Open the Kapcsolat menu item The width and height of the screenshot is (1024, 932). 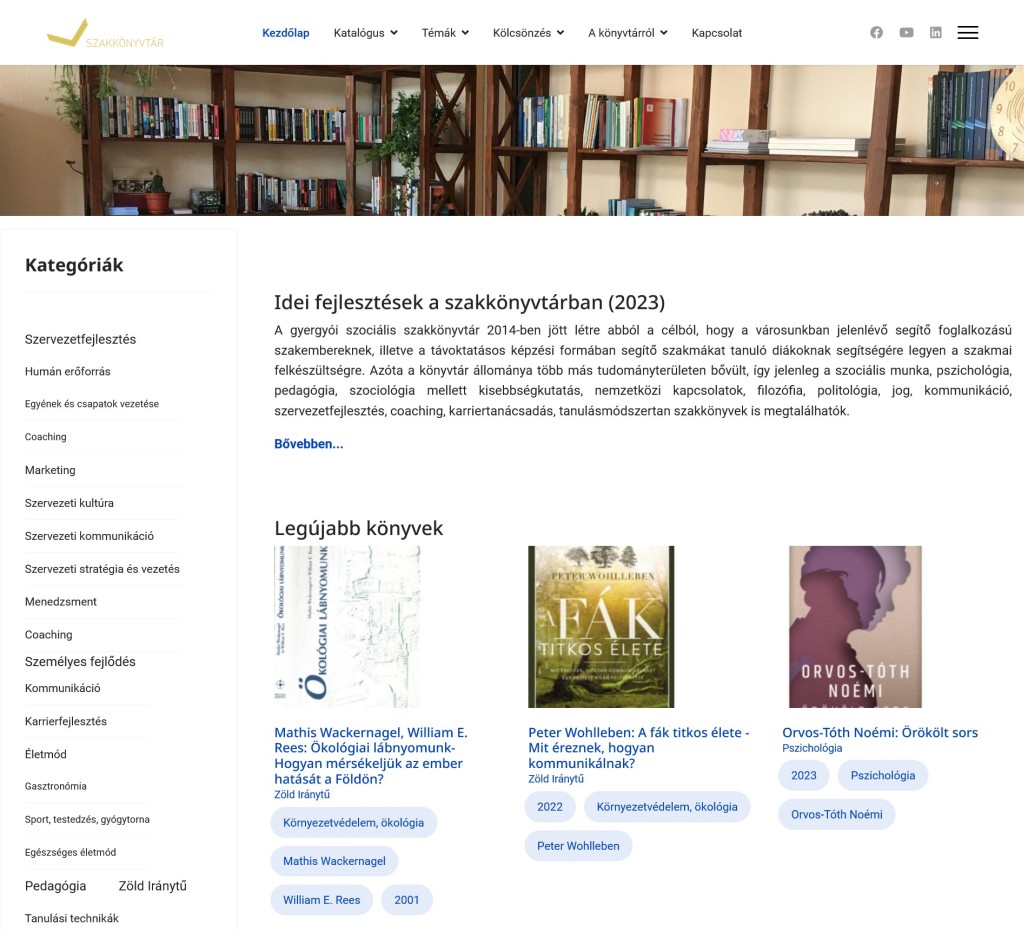[x=716, y=33]
